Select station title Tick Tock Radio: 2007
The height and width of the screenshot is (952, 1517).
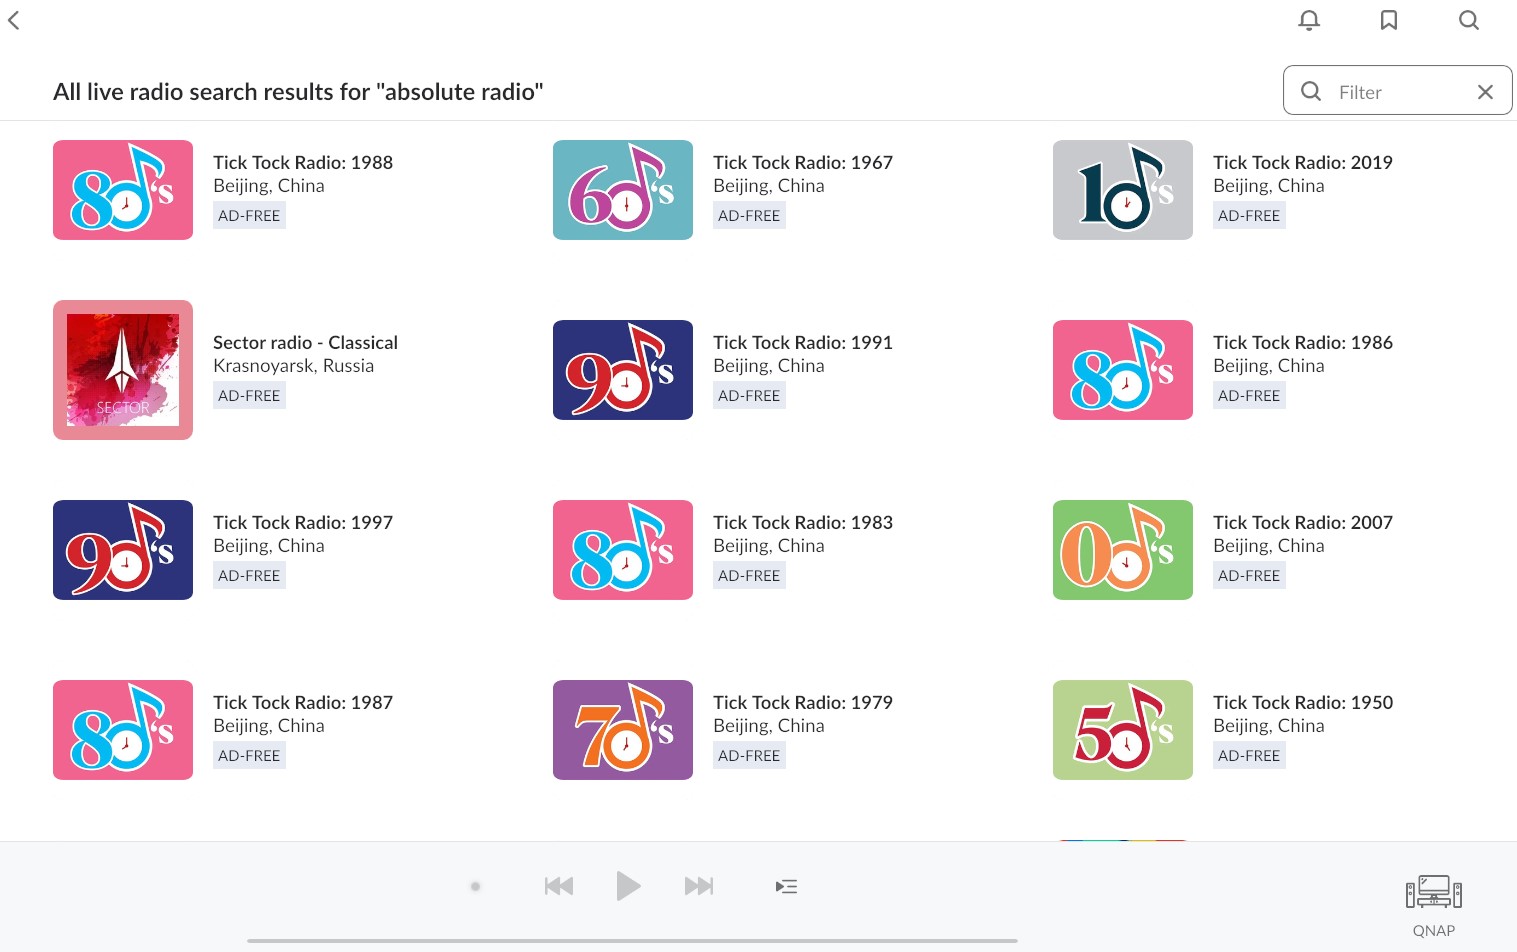[x=1303, y=522]
